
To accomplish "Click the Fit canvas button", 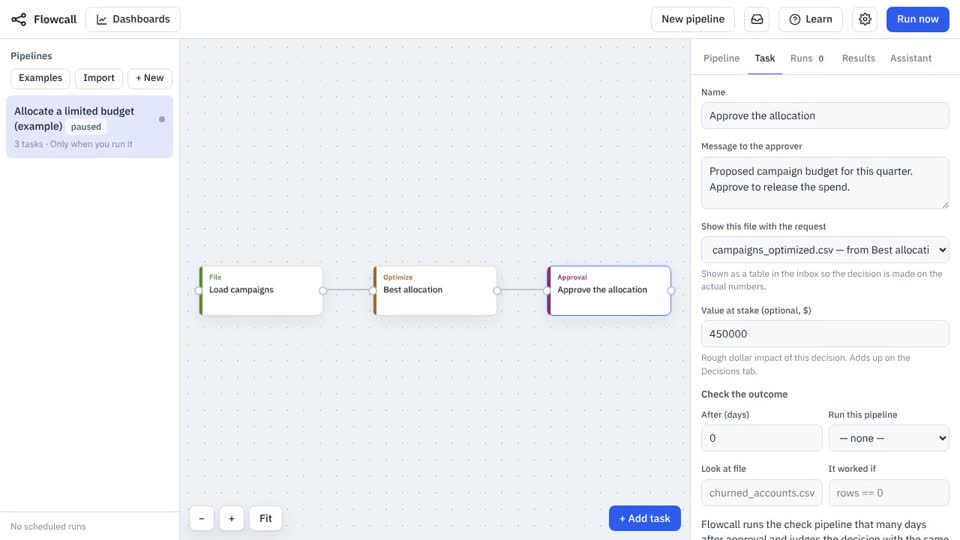I will pos(266,519).
